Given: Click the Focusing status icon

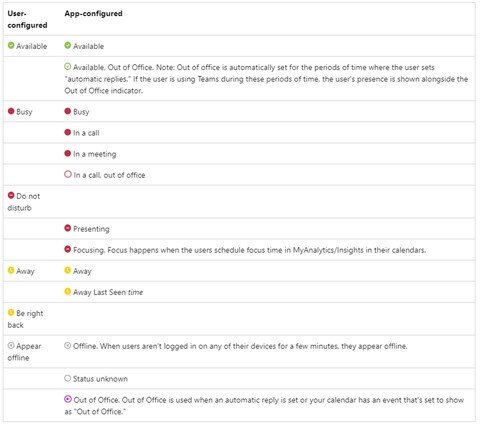Looking at the screenshot, I should (x=68, y=249).
